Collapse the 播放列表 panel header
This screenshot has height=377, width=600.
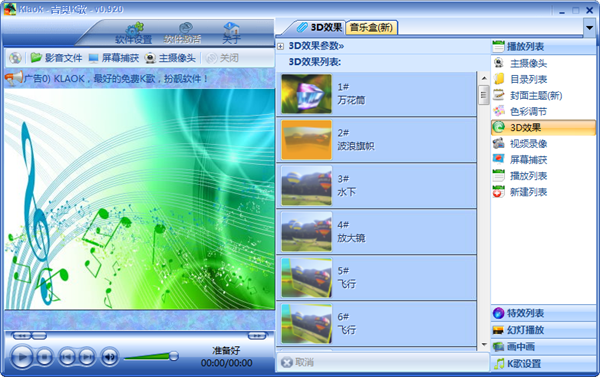(x=543, y=47)
